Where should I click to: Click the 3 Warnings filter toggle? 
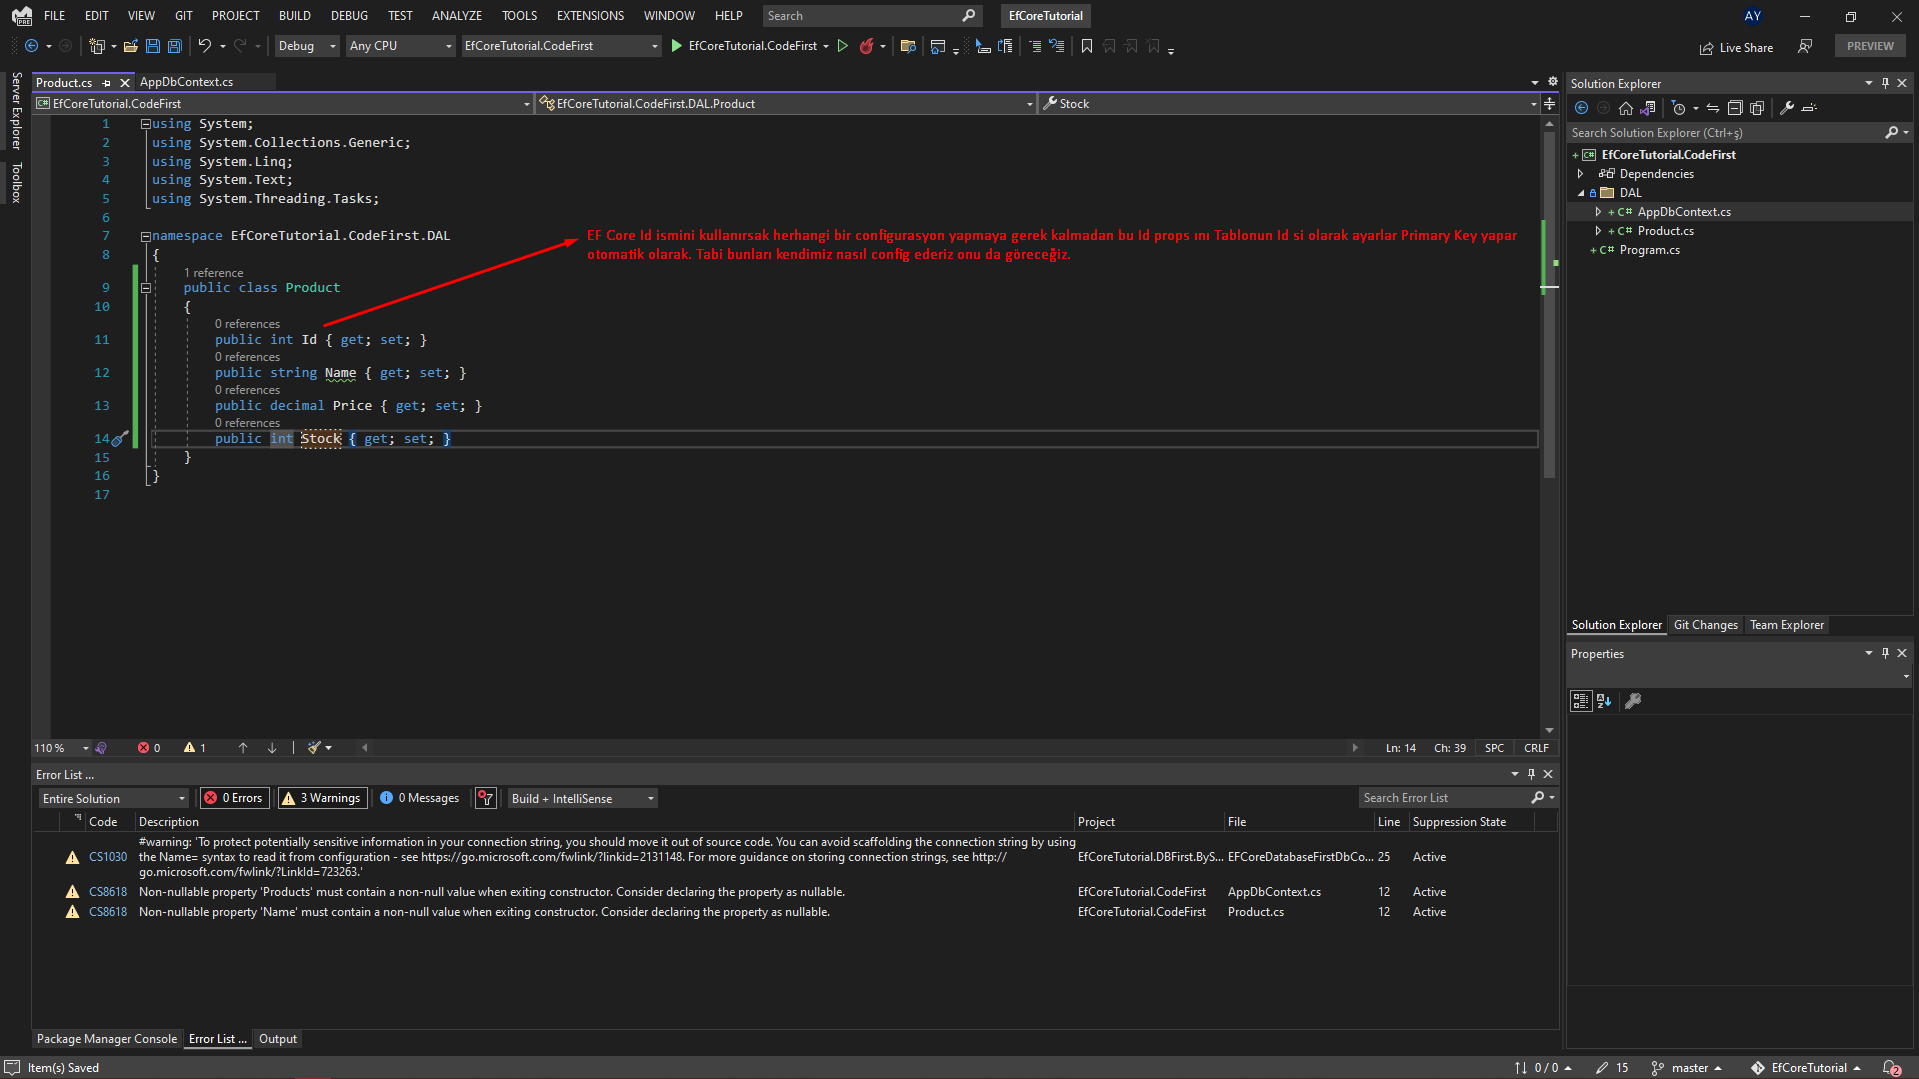pos(321,797)
